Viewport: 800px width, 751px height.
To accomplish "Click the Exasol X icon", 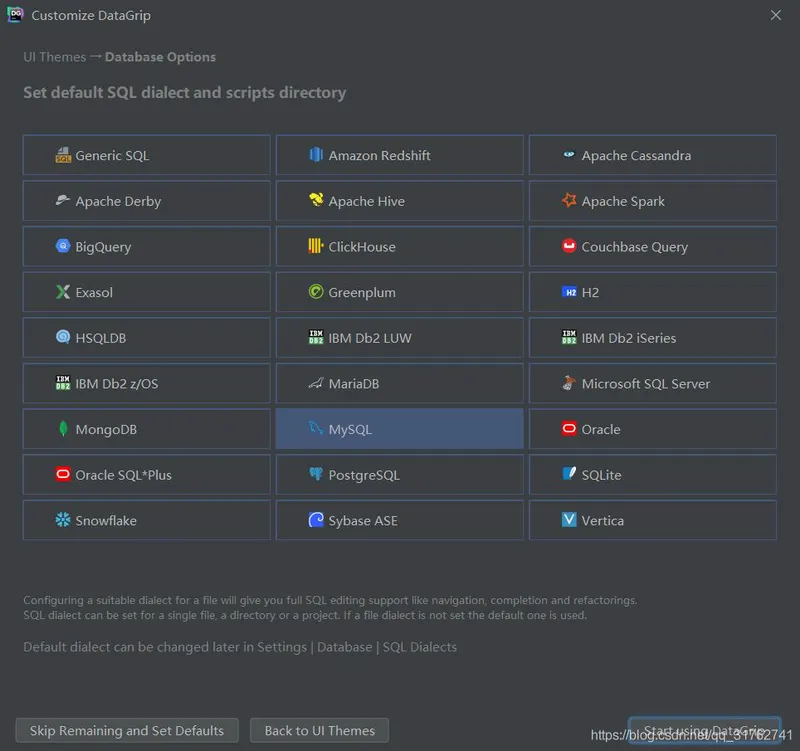I will click(63, 292).
